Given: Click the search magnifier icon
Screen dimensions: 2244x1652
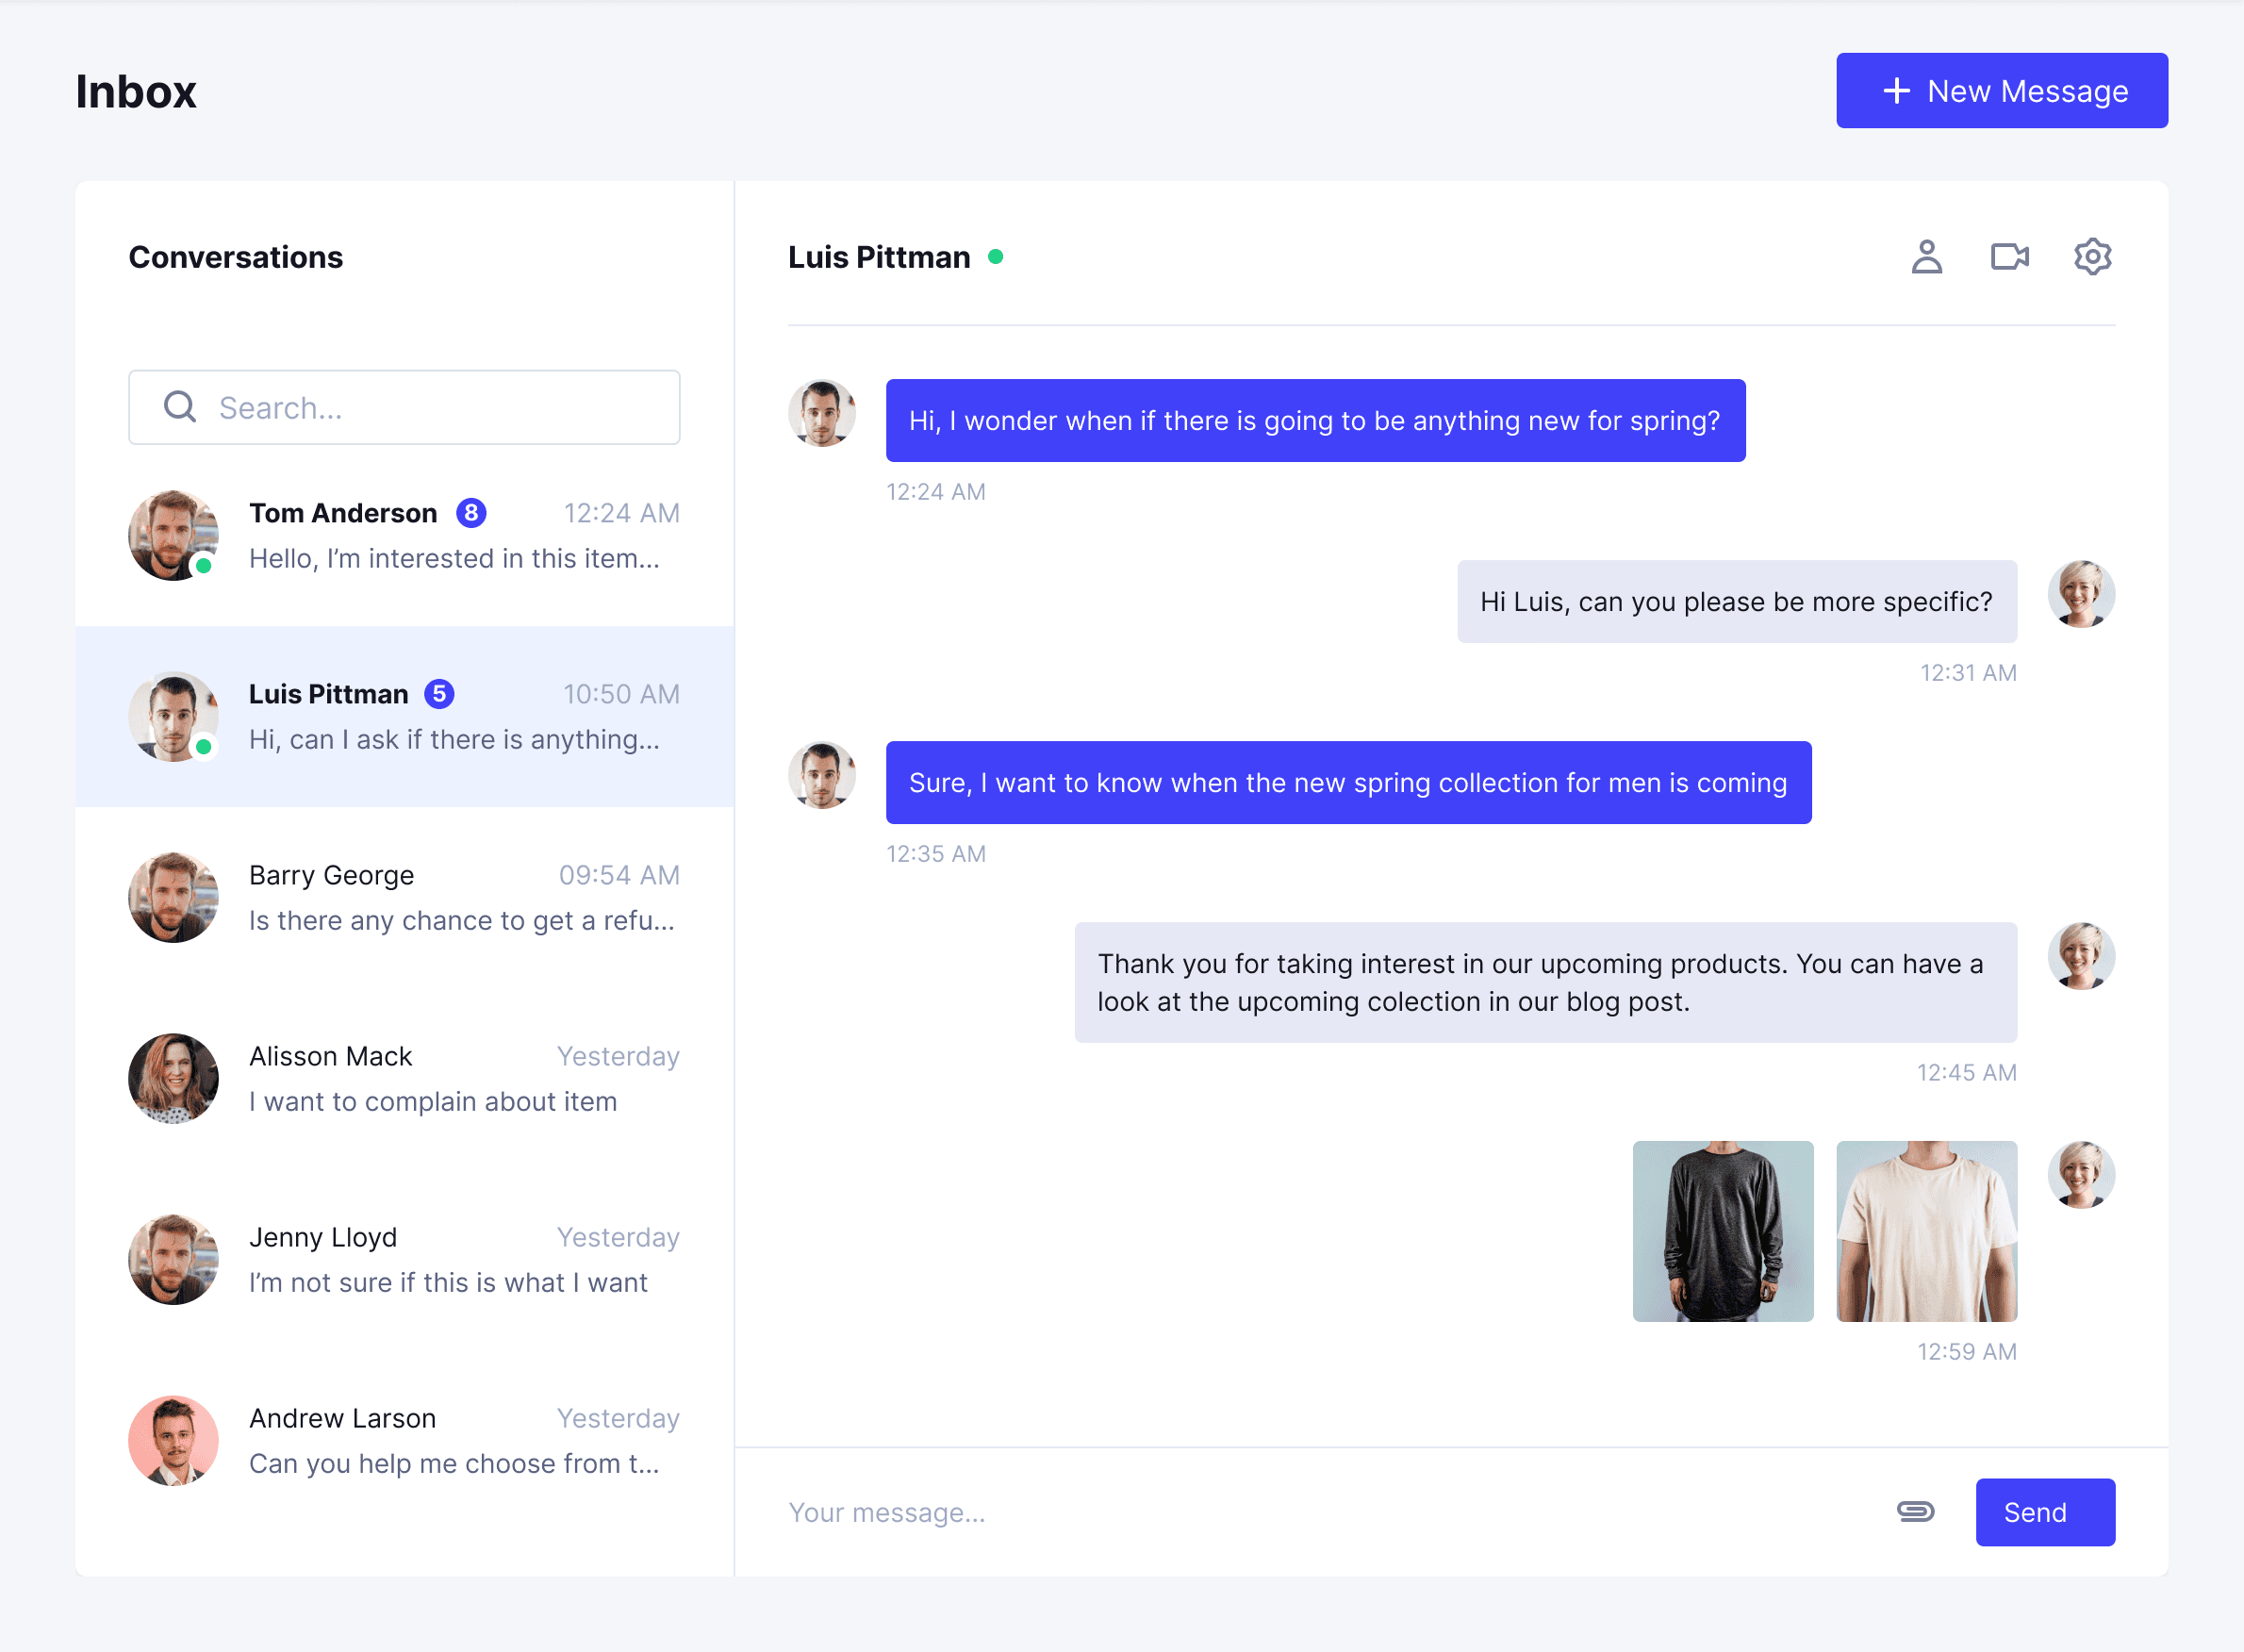Looking at the screenshot, I should pos(180,407).
